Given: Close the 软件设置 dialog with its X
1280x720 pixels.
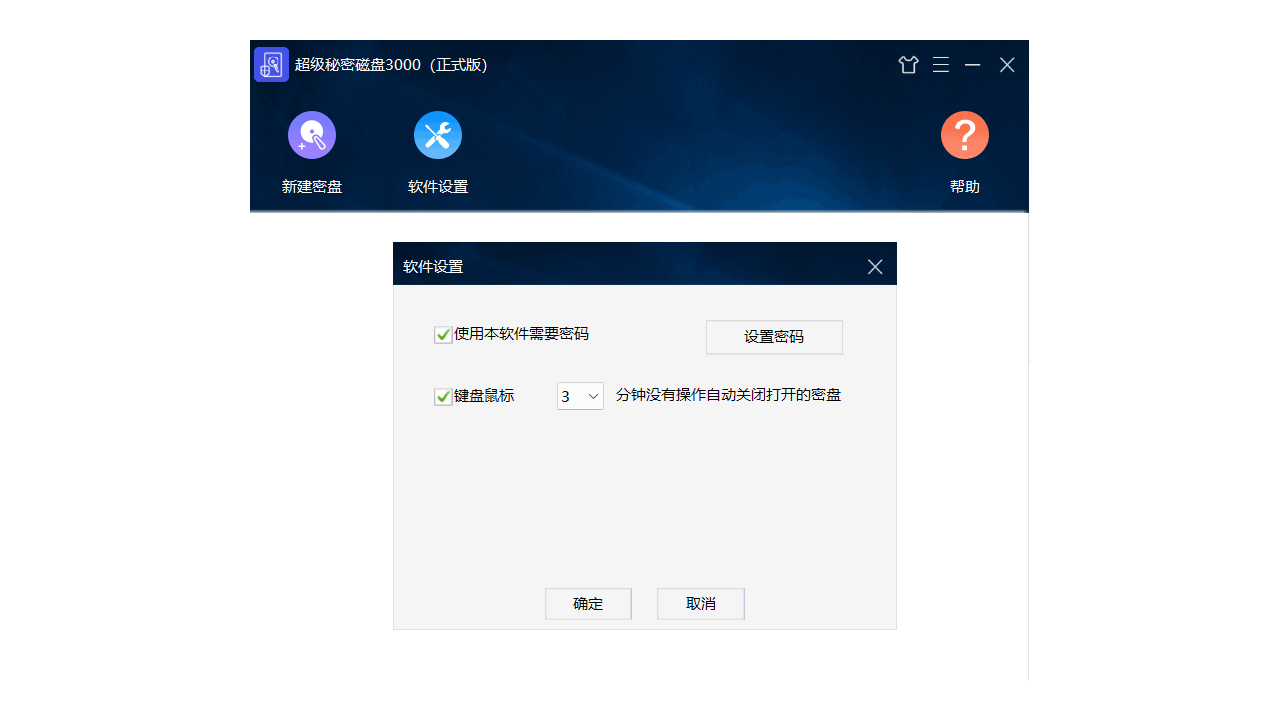Looking at the screenshot, I should pyautogui.click(x=875, y=266).
